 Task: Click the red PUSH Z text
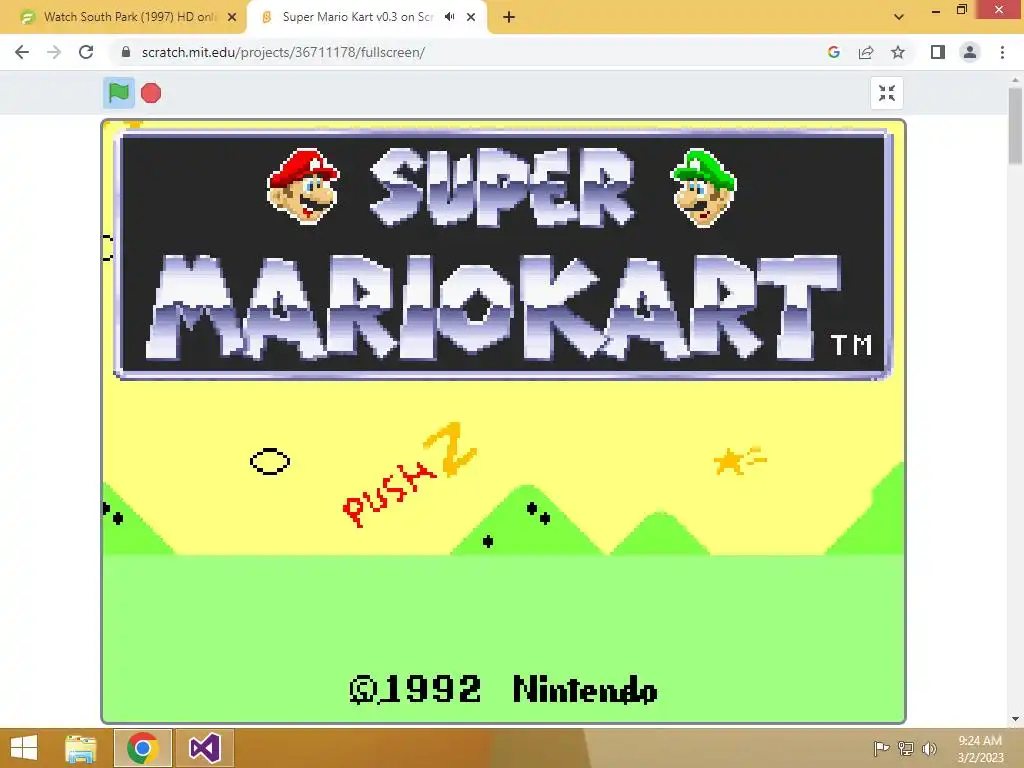click(x=410, y=475)
